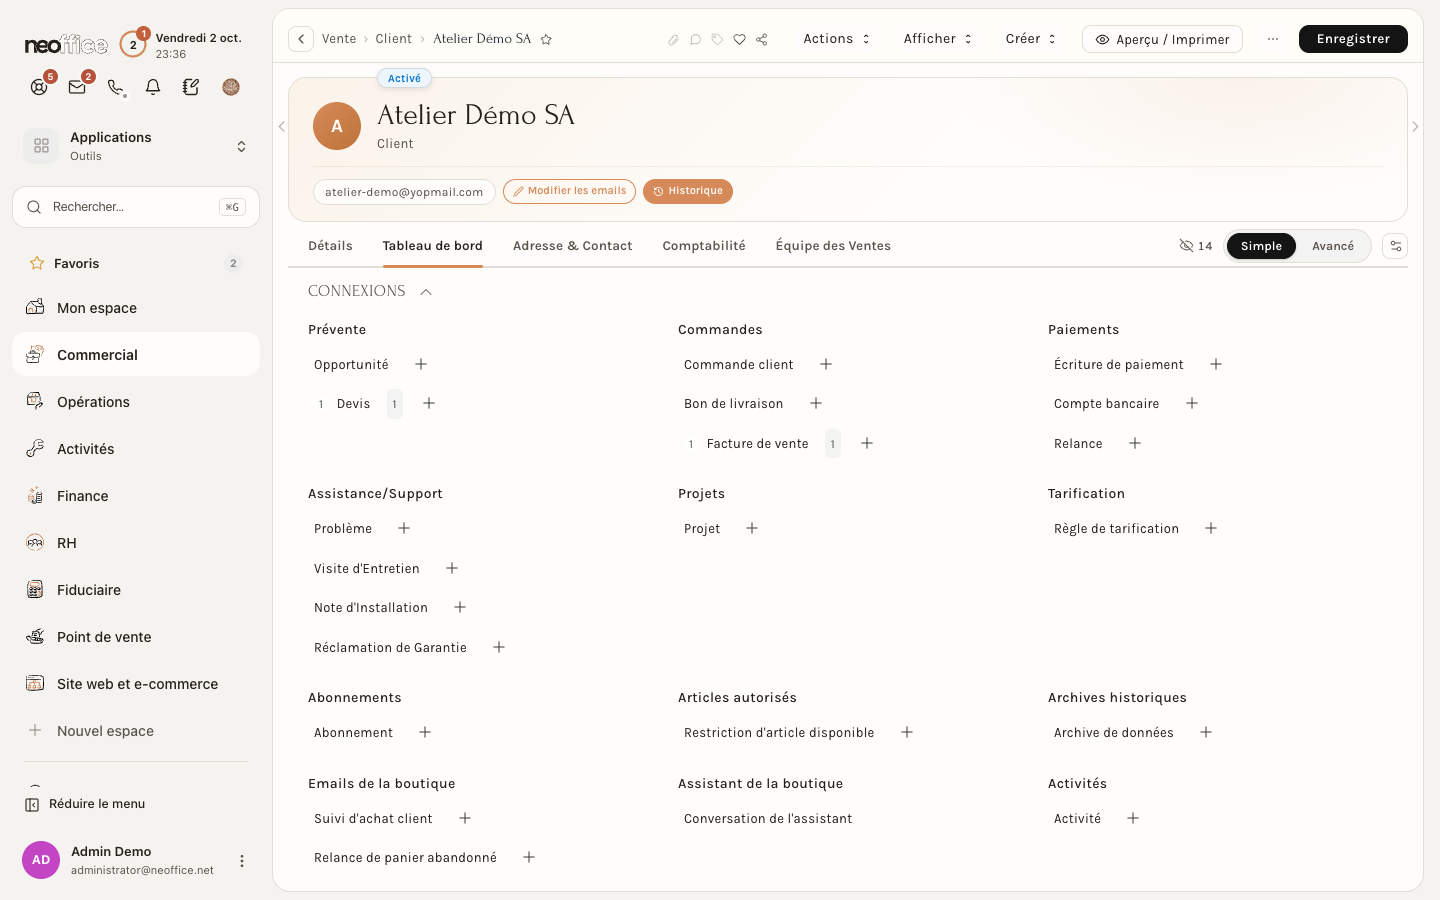The height and width of the screenshot is (900, 1440).
Task: Open the Afficher dropdown
Action: pyautogui.click(x=938, y=39)
